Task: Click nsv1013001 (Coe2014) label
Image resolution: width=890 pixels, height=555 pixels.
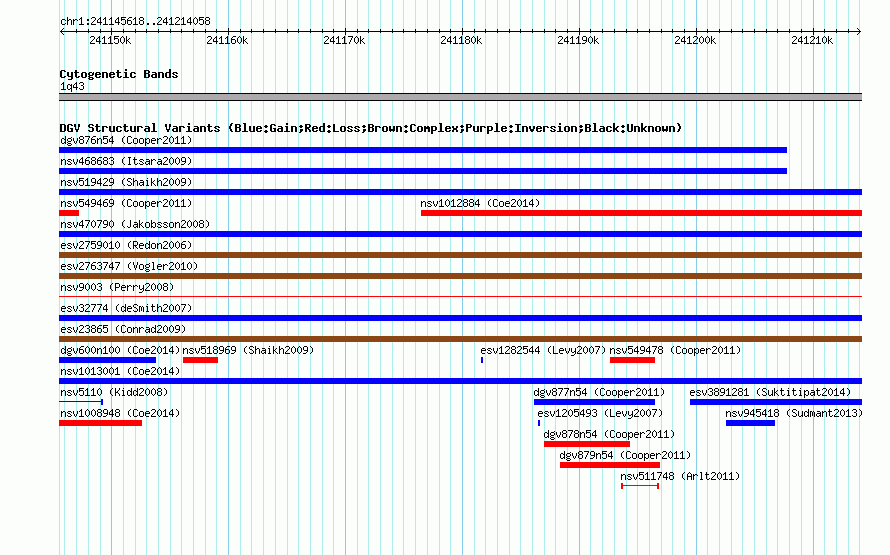Action: (x=120, y=371)
